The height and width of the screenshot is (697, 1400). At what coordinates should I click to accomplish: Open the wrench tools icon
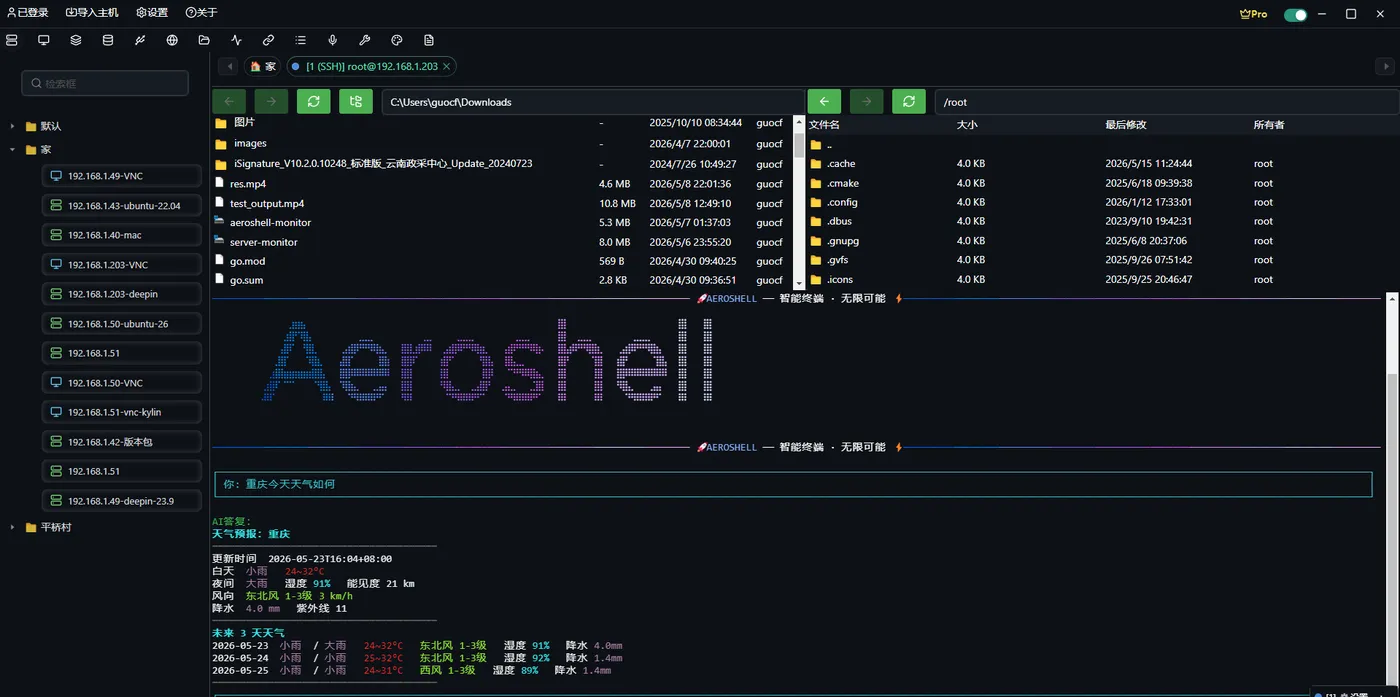point(364,40)
